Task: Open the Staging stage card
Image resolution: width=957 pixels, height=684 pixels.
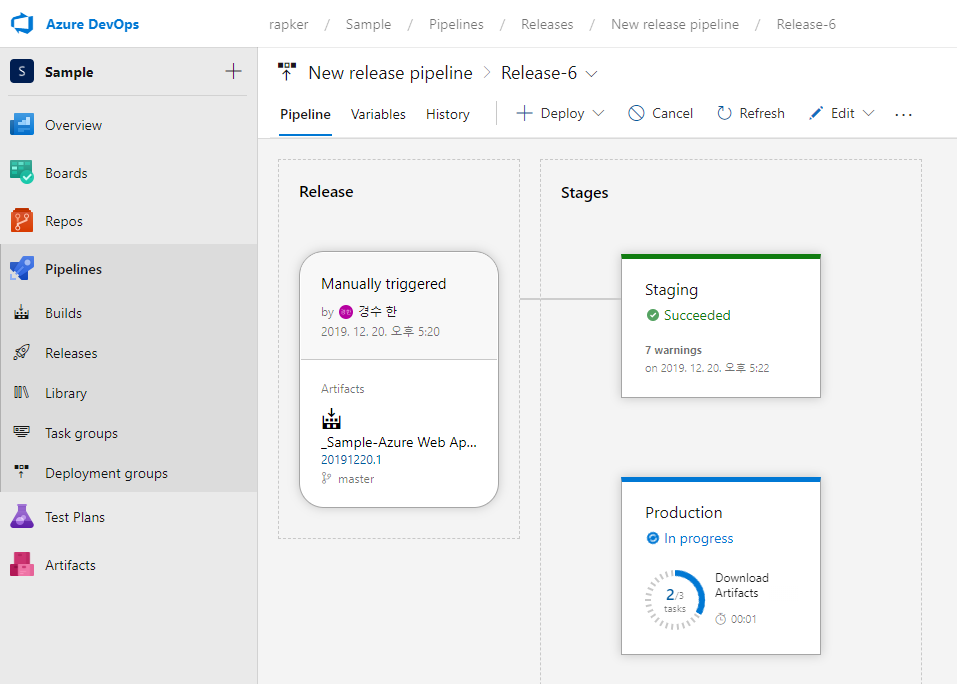Action: [x=721, y=326]
